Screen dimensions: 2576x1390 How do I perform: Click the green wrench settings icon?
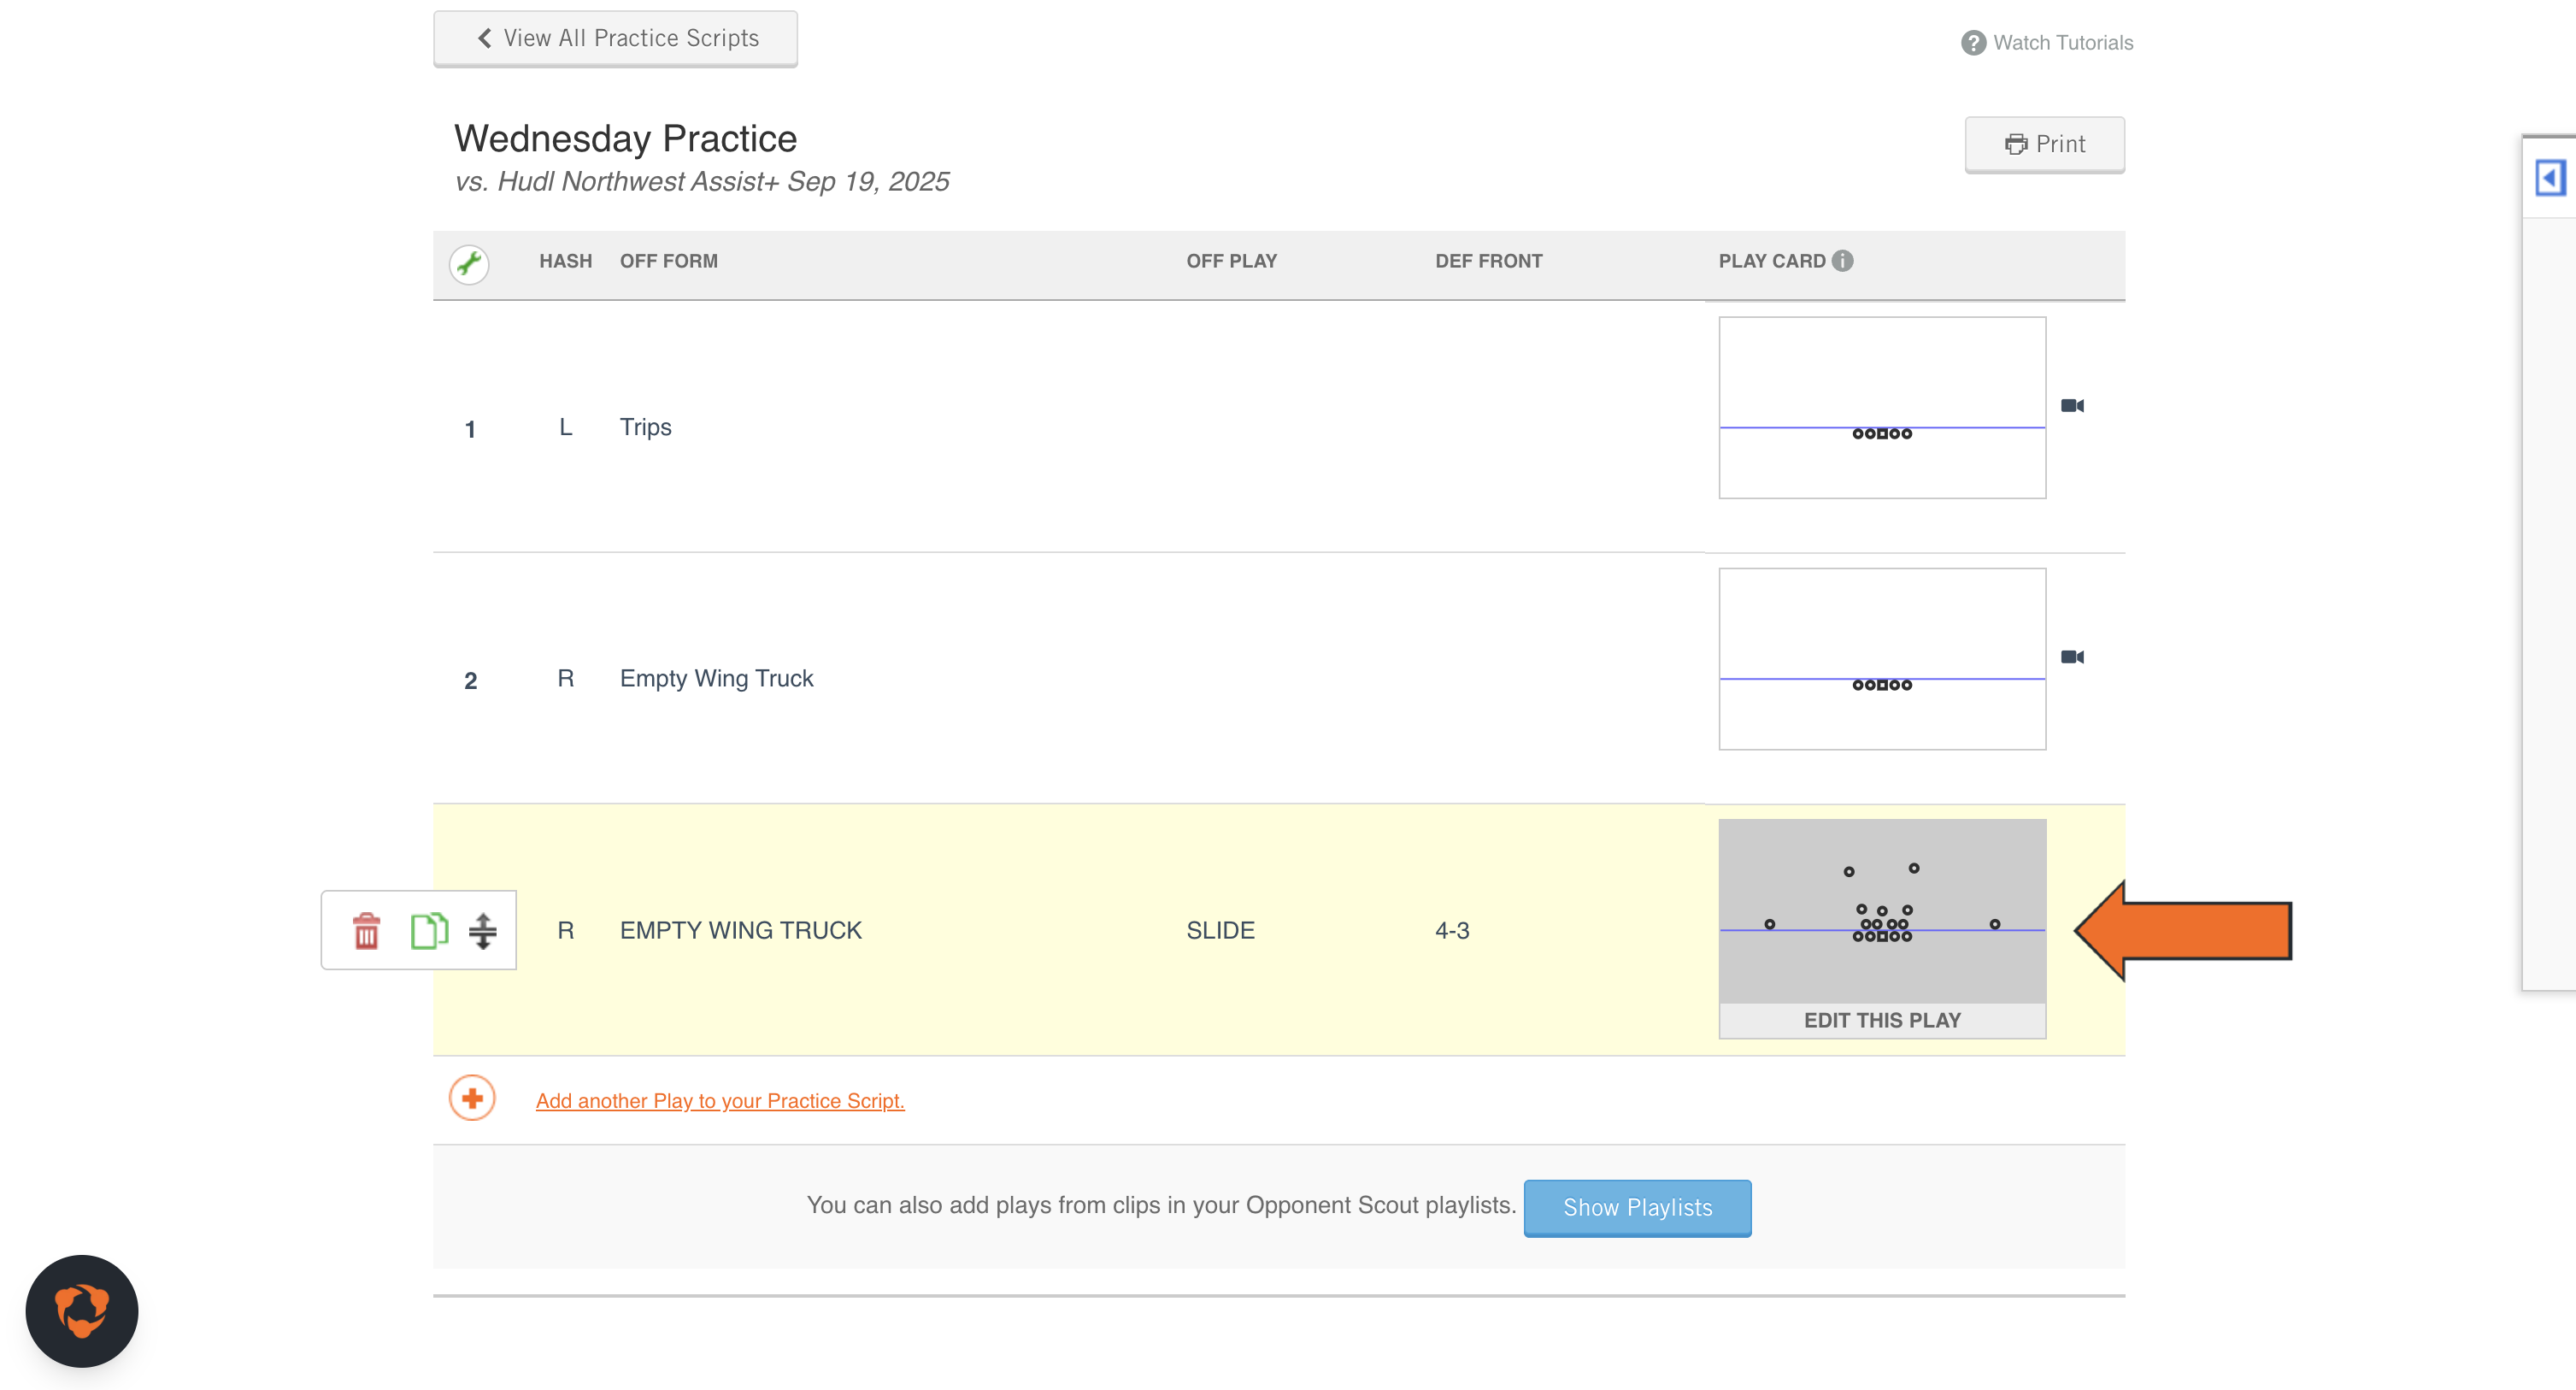pyautogui.click(x=468, y=263)
